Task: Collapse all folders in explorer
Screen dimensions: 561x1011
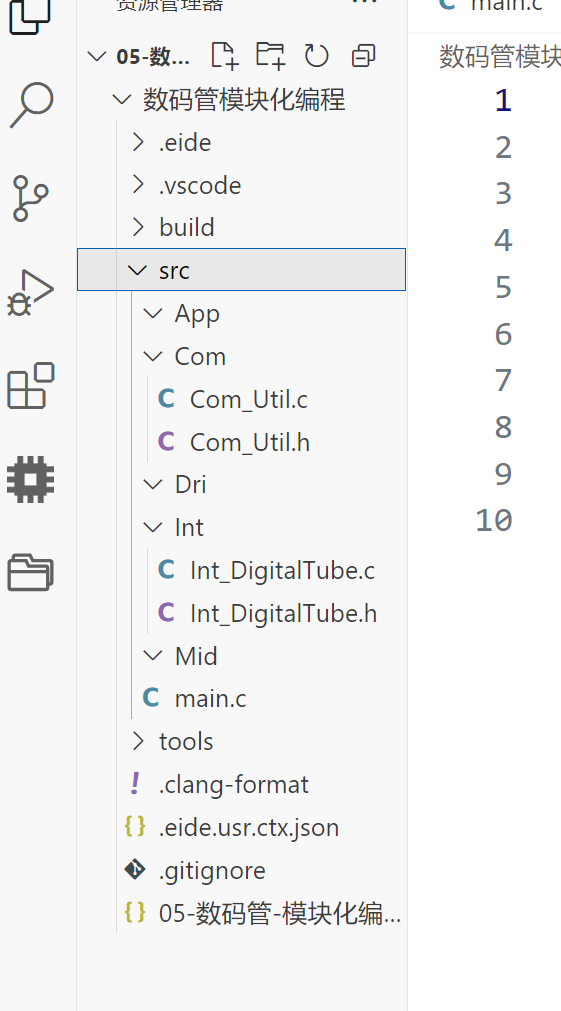Action: pos(363,56)
